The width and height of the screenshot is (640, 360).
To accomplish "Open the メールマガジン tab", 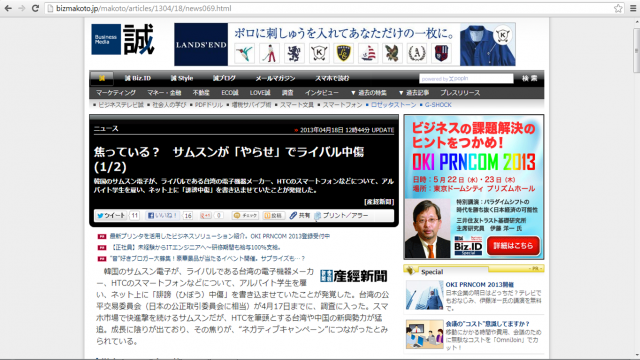I will (275, 78).
